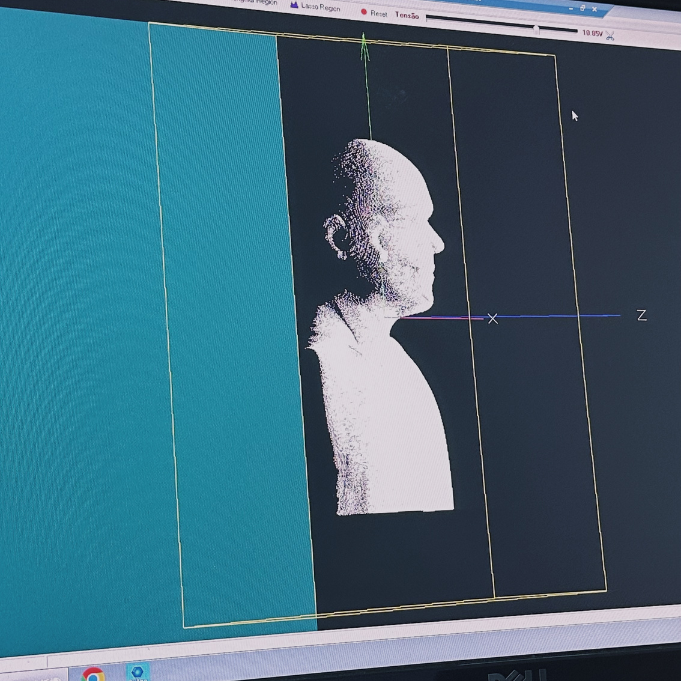Click the X axis marker

pyautogui.click(x=492, y=318)
